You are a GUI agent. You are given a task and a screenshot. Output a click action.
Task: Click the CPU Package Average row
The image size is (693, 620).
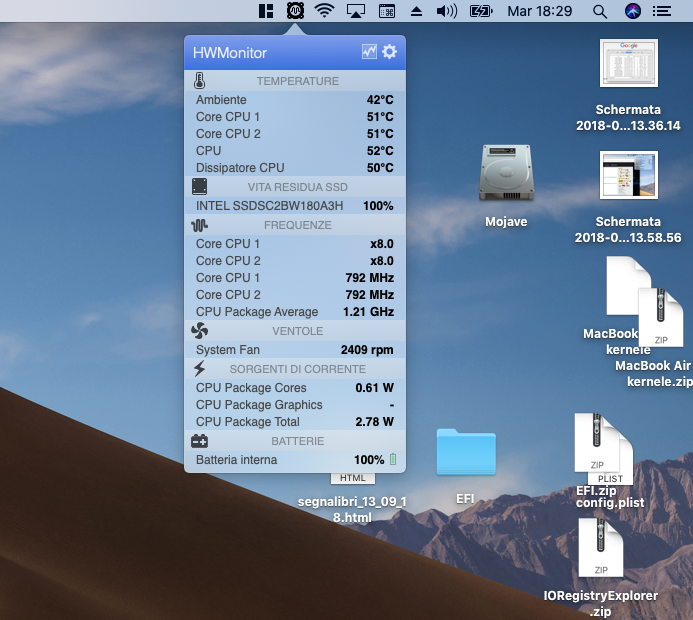click(x=295, y=312)
